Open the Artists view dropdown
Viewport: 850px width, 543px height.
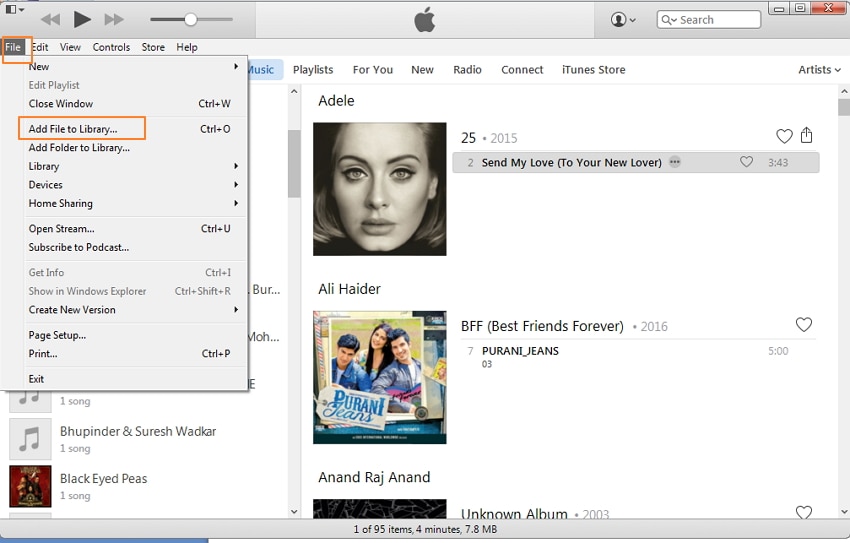coord(819,69)
